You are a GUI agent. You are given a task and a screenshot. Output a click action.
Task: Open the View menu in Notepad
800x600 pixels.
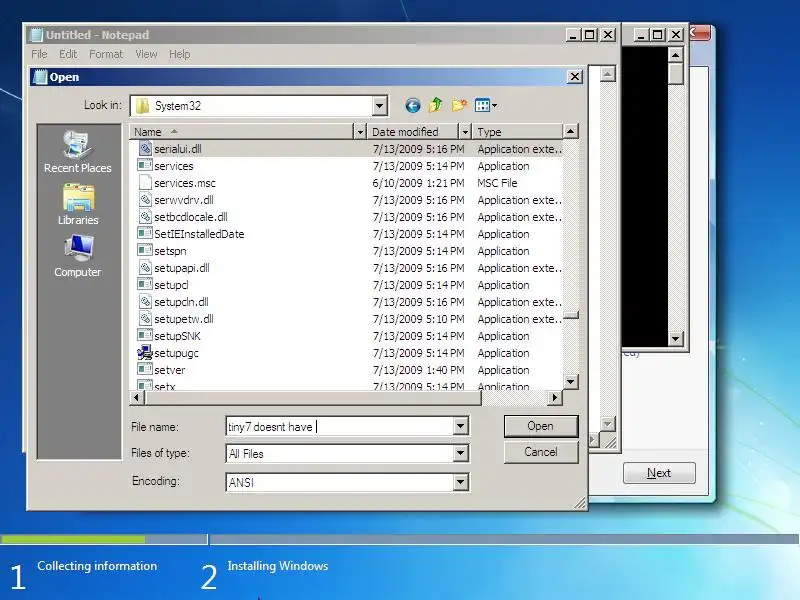click(146, 54)
